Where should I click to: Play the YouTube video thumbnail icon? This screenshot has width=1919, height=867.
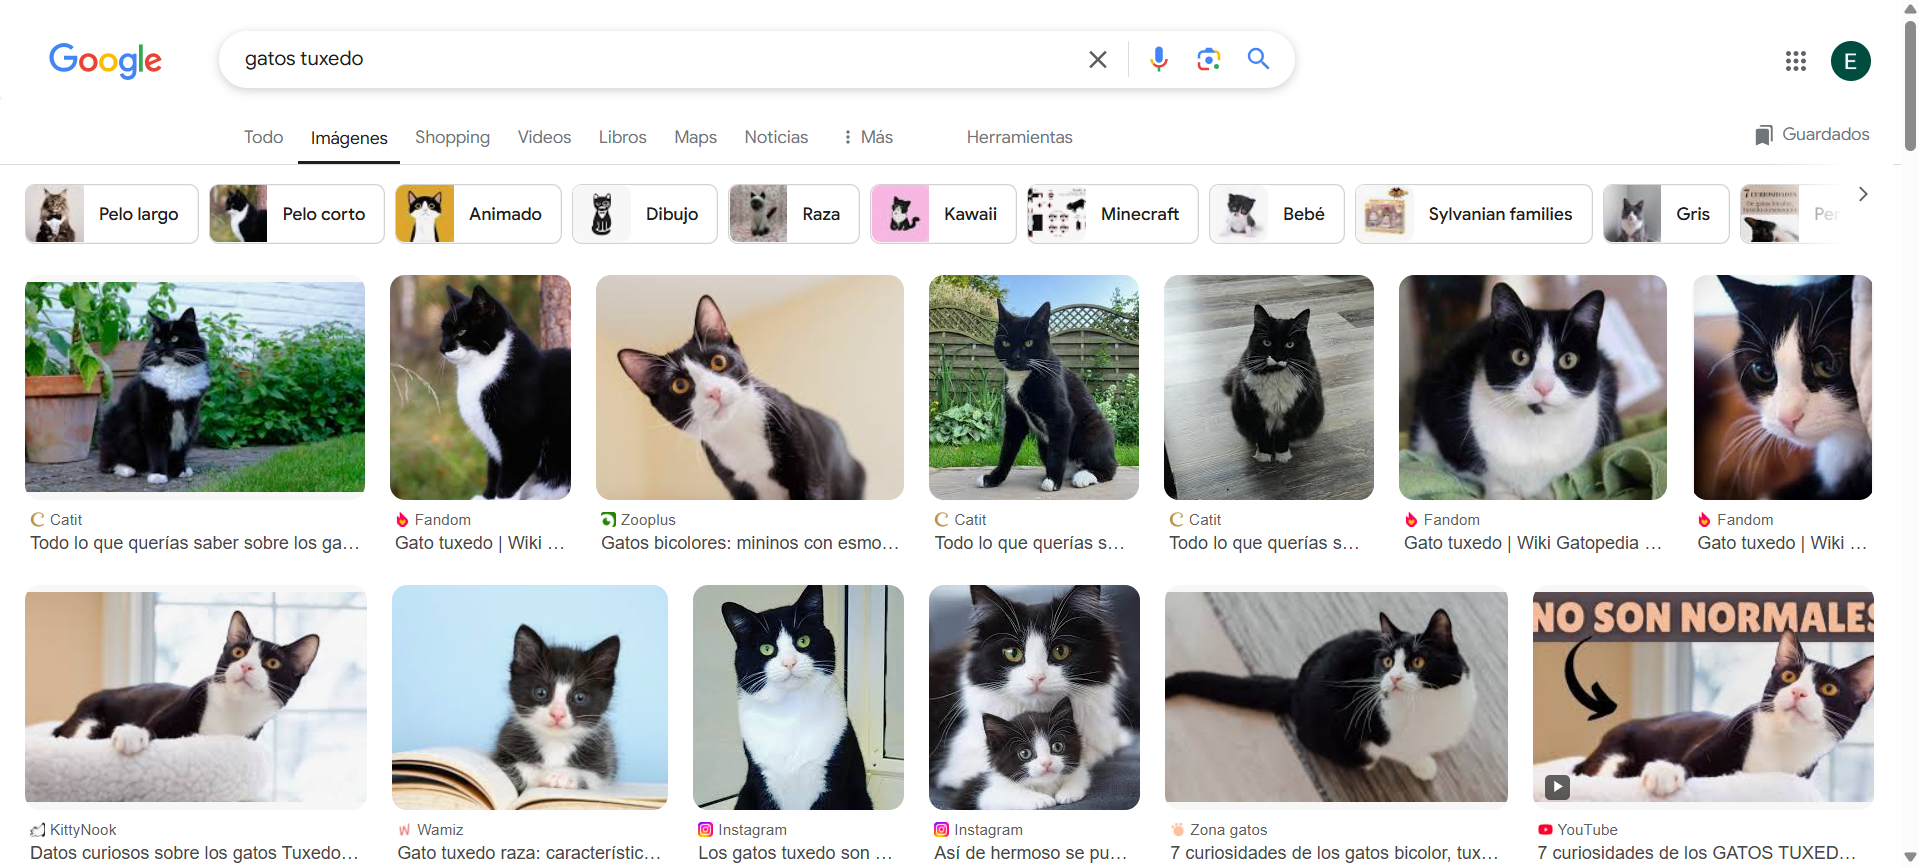point(1557,787)
